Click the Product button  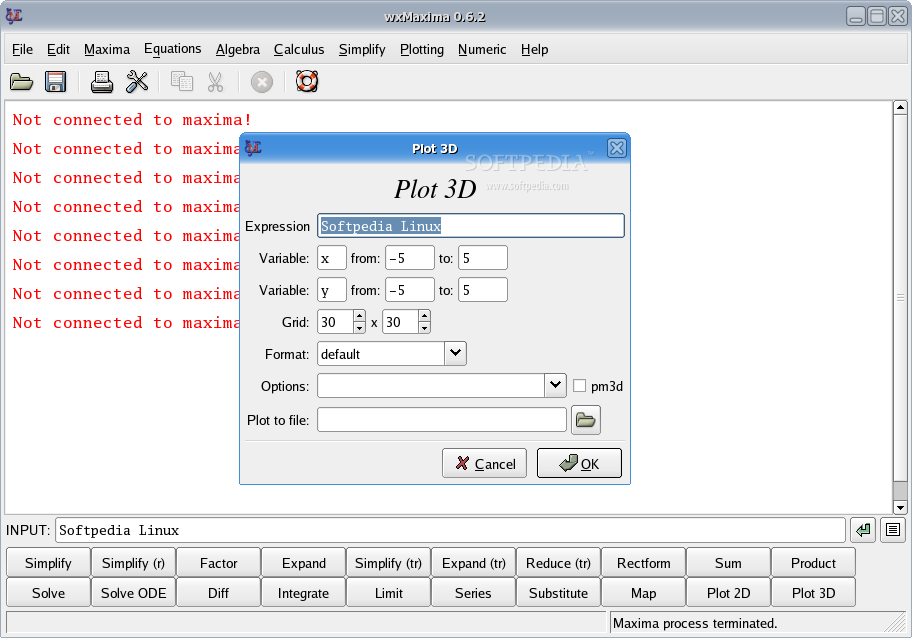point(813,563)
